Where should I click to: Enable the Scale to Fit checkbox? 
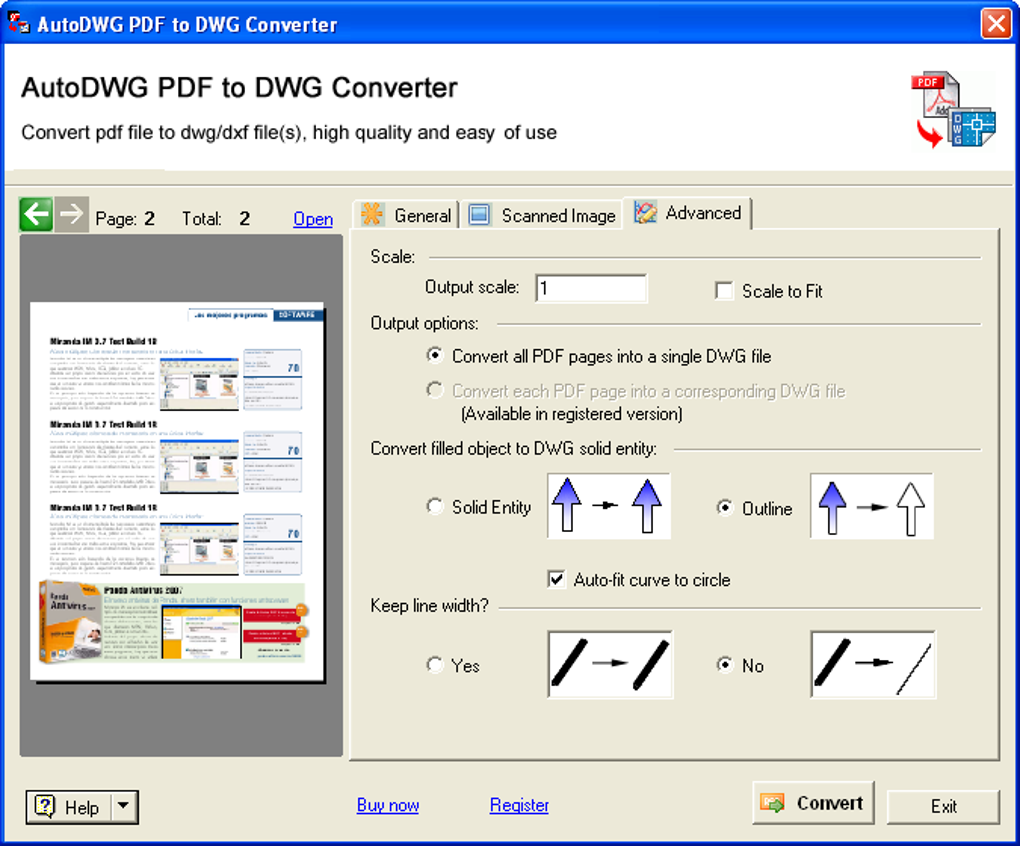[x=724, y=291]
